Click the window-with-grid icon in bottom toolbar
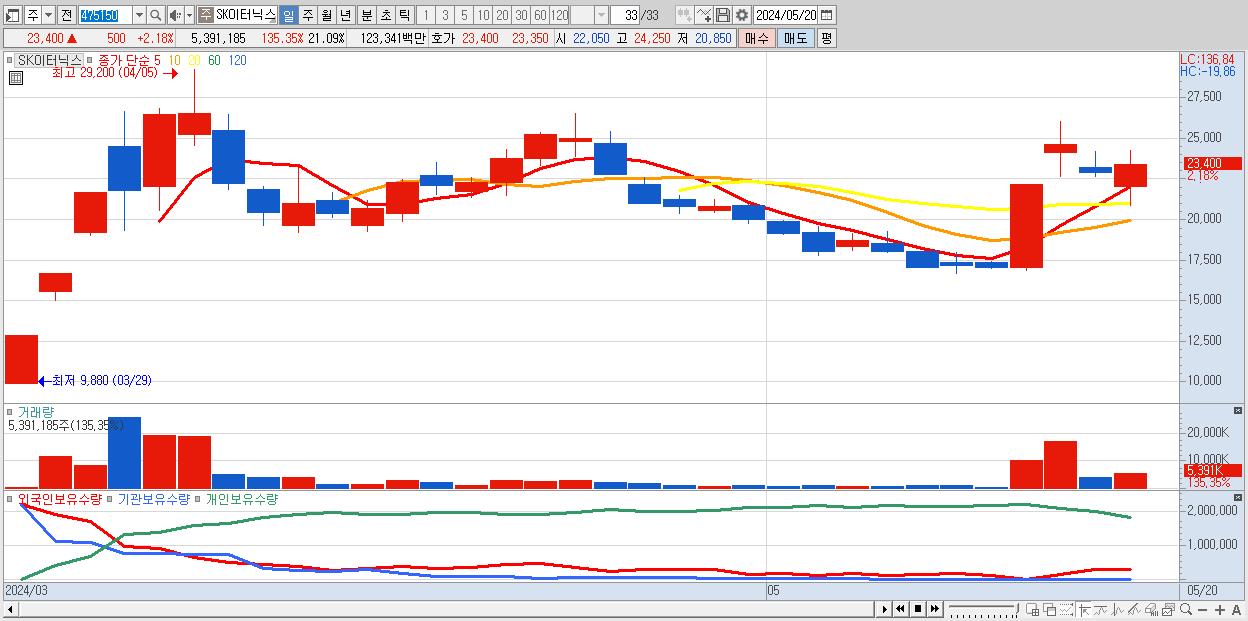This screenshot has height=621, width=1248. click(1033, 609)
